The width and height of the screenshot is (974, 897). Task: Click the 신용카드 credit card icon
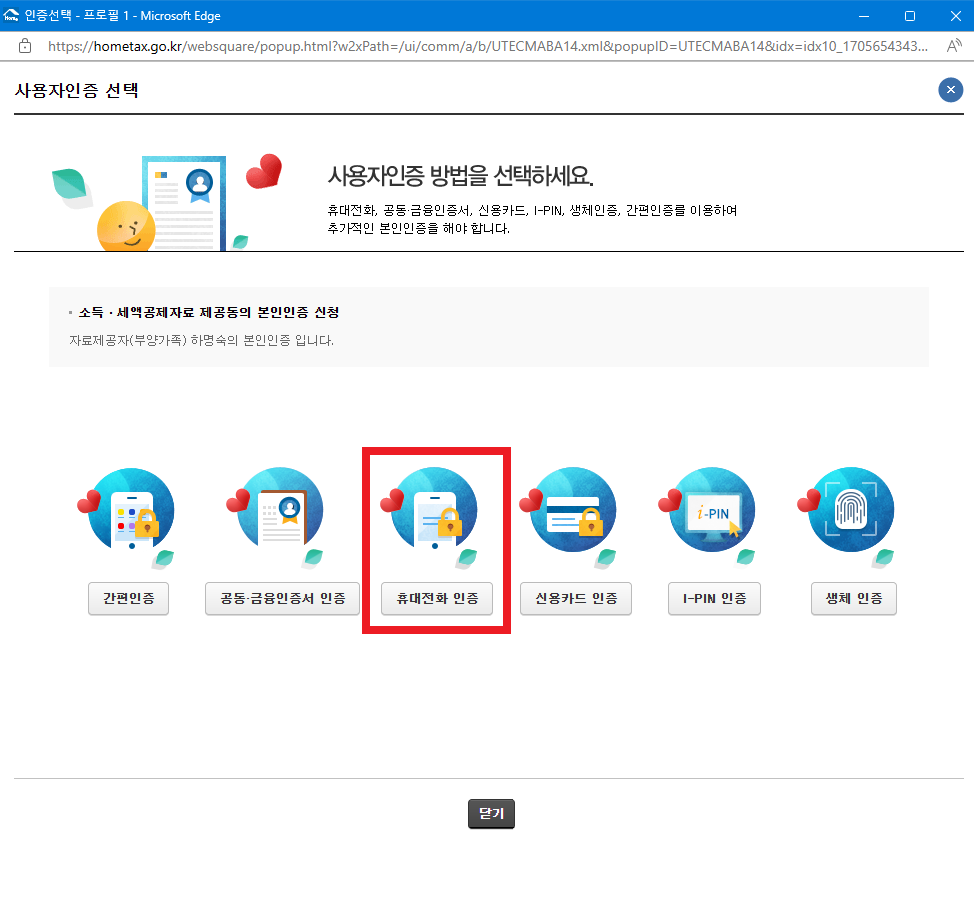tap(570, 517)
